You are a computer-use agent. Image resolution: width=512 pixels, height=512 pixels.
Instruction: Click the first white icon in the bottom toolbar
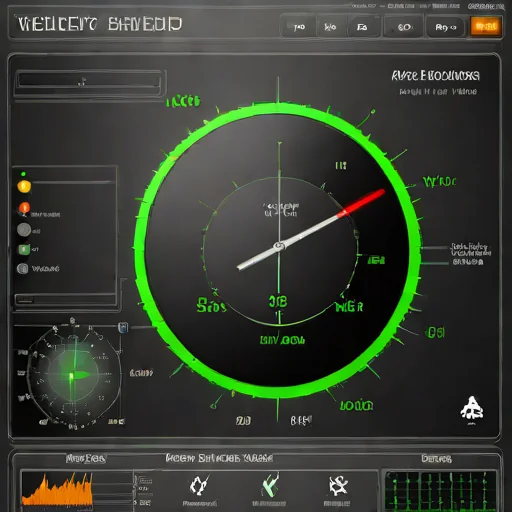point(199,485)
